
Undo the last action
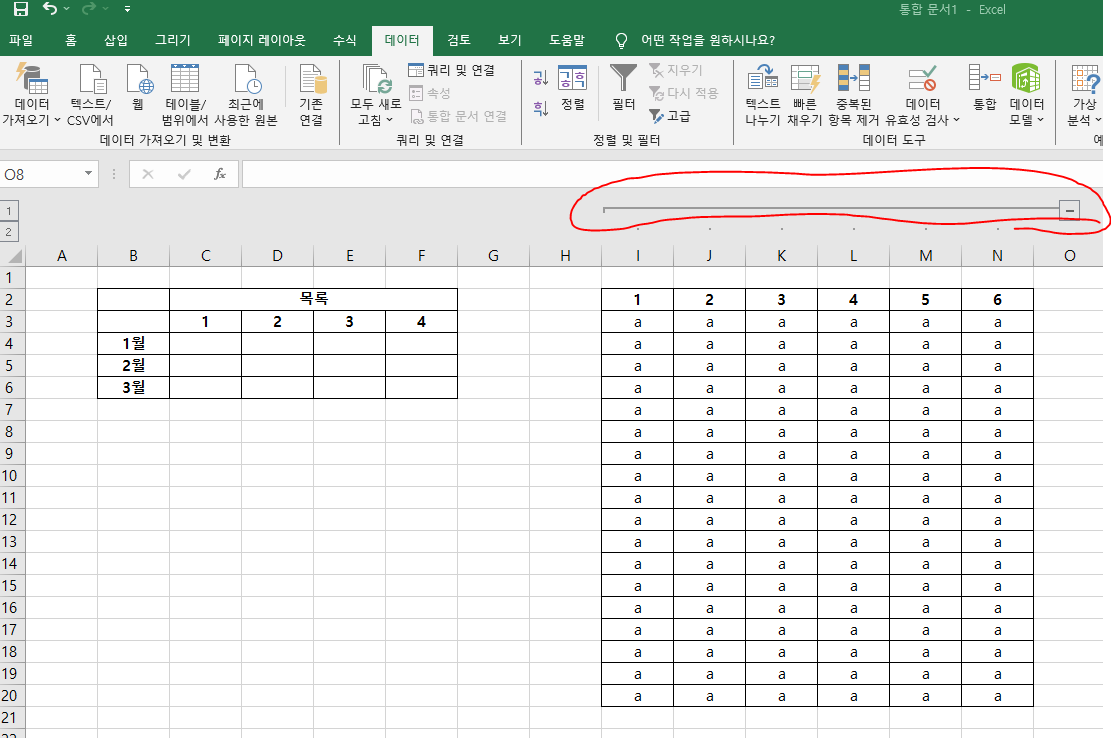[x=50, y=8]
